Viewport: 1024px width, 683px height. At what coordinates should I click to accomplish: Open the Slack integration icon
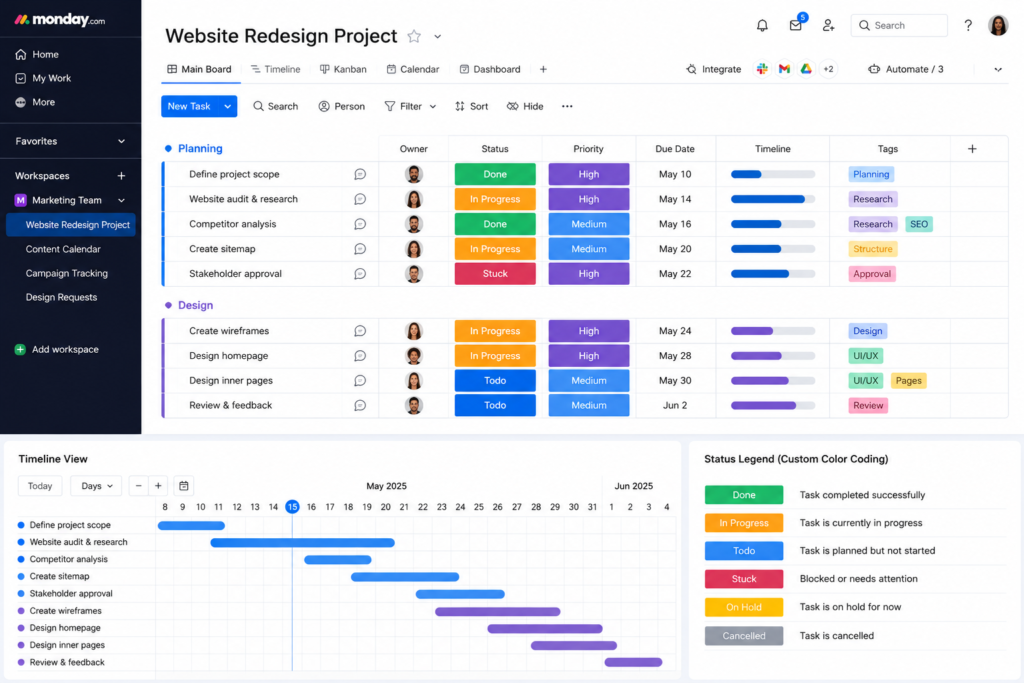(762, 69)
